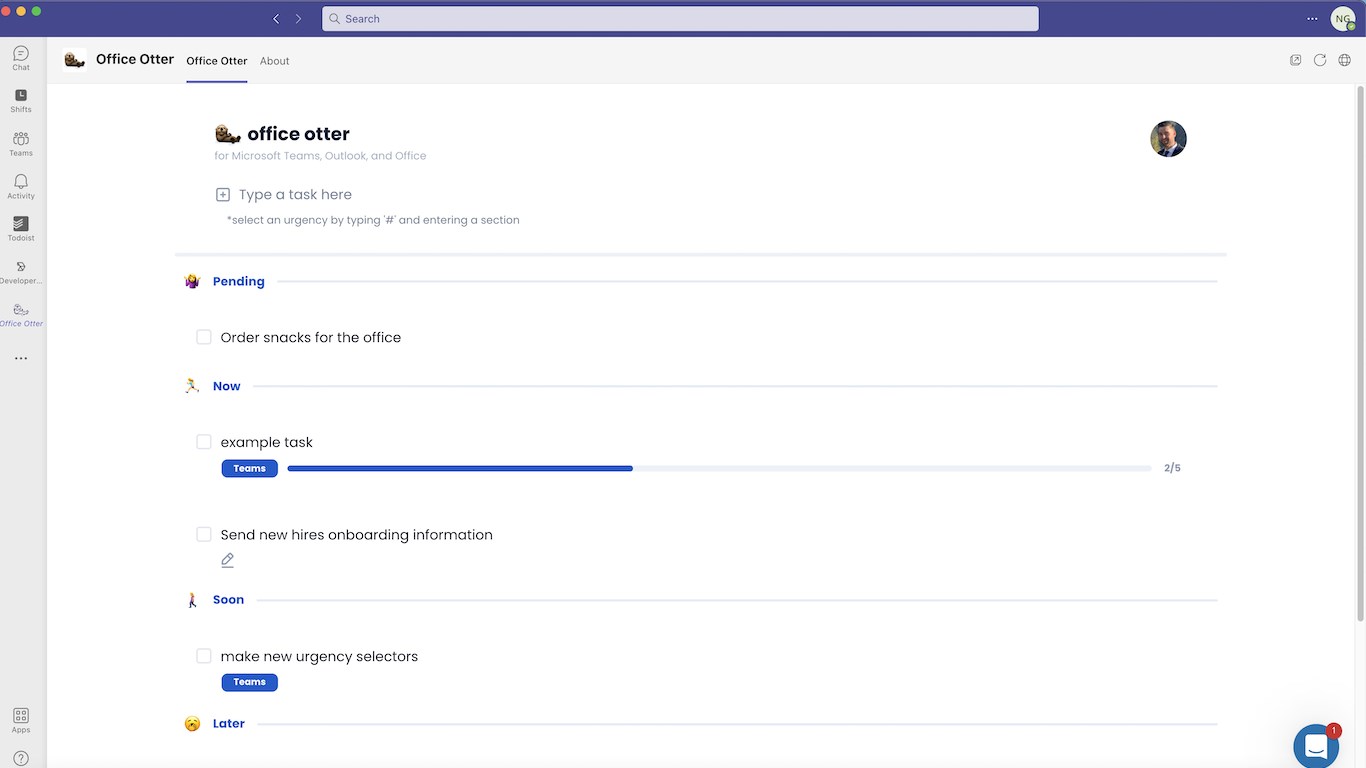This screenshot has height=768, width=1366.
Task: Open the Developer portal app
Action: pyautogui.click(x=21, y=272)
